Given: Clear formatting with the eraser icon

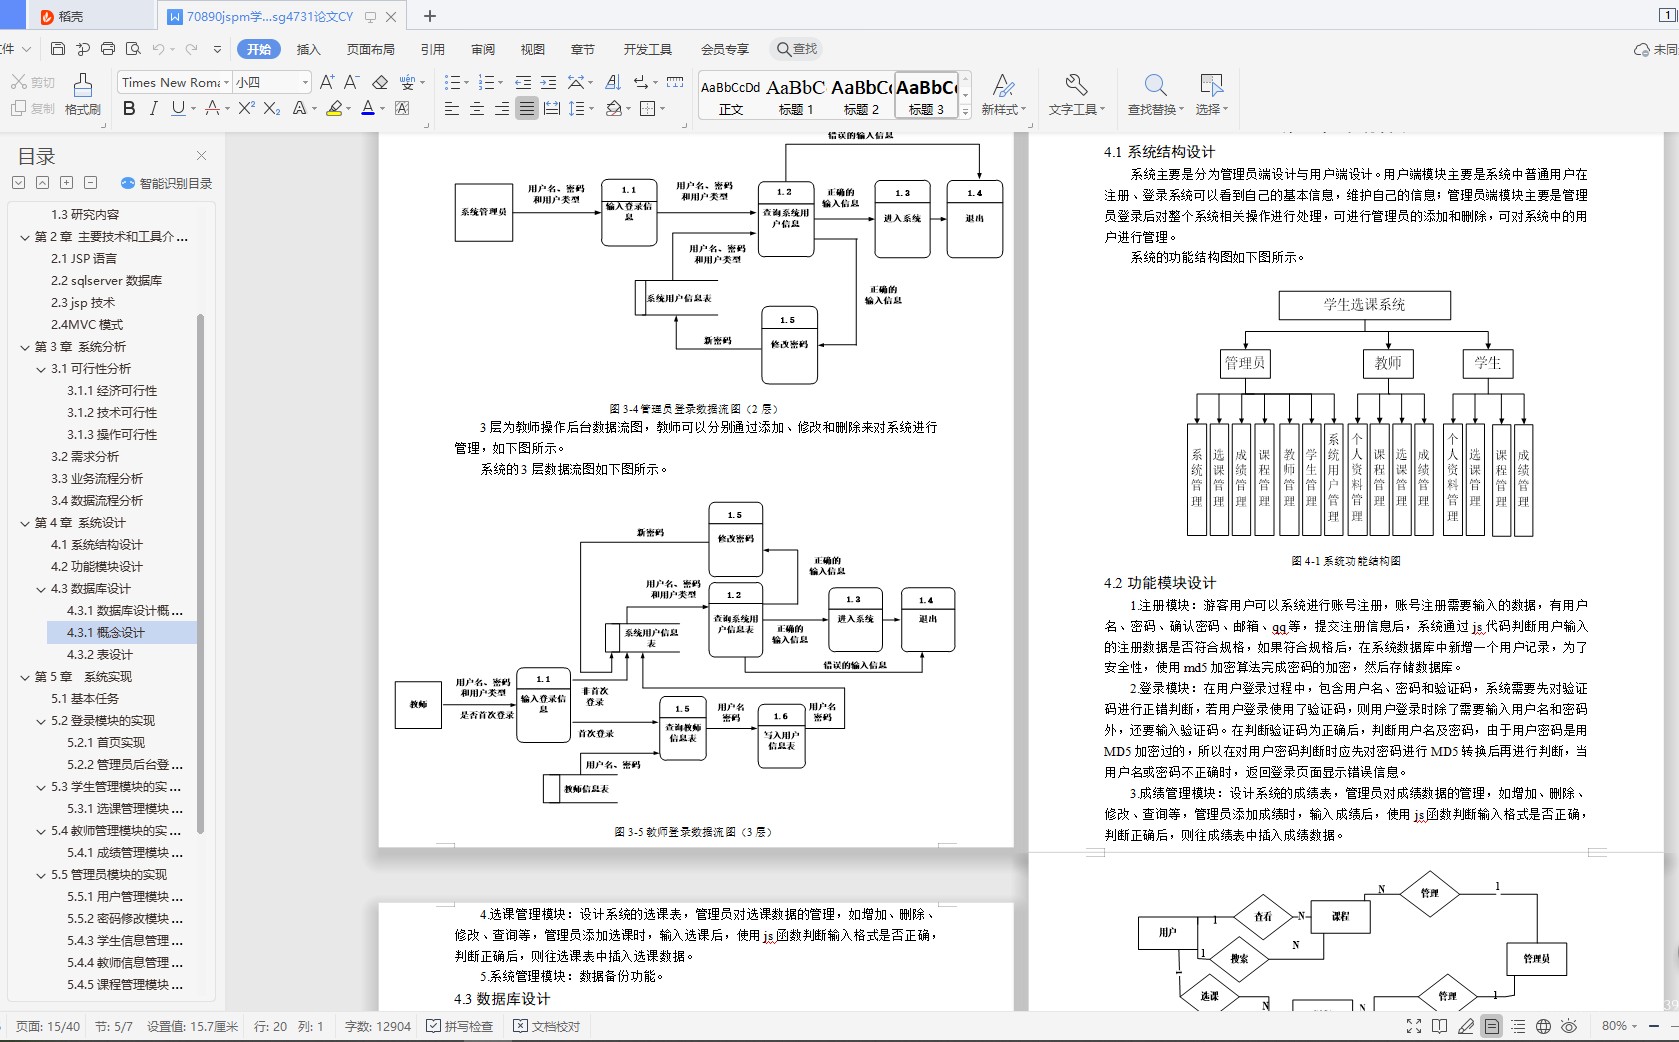Looking at the screenshot, I should (x=379, y=82).
